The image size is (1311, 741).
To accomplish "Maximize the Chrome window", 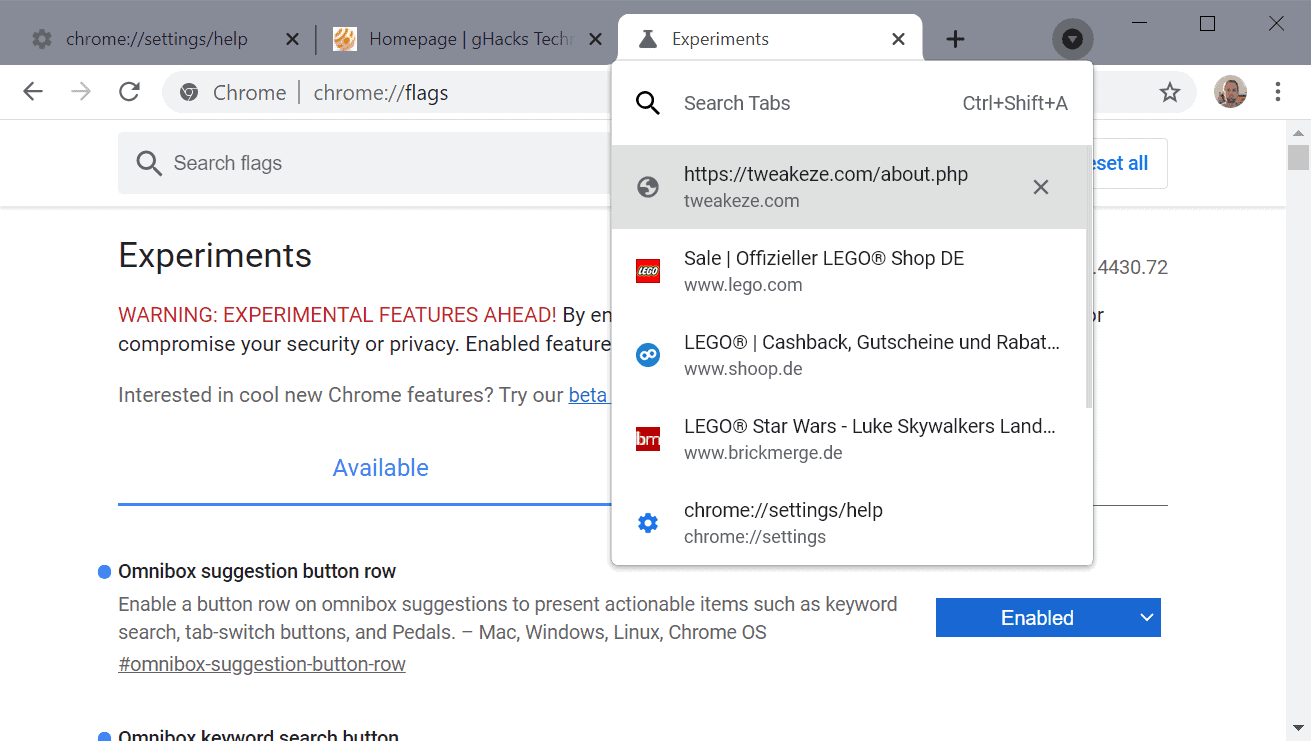I will click(1207, 24).
